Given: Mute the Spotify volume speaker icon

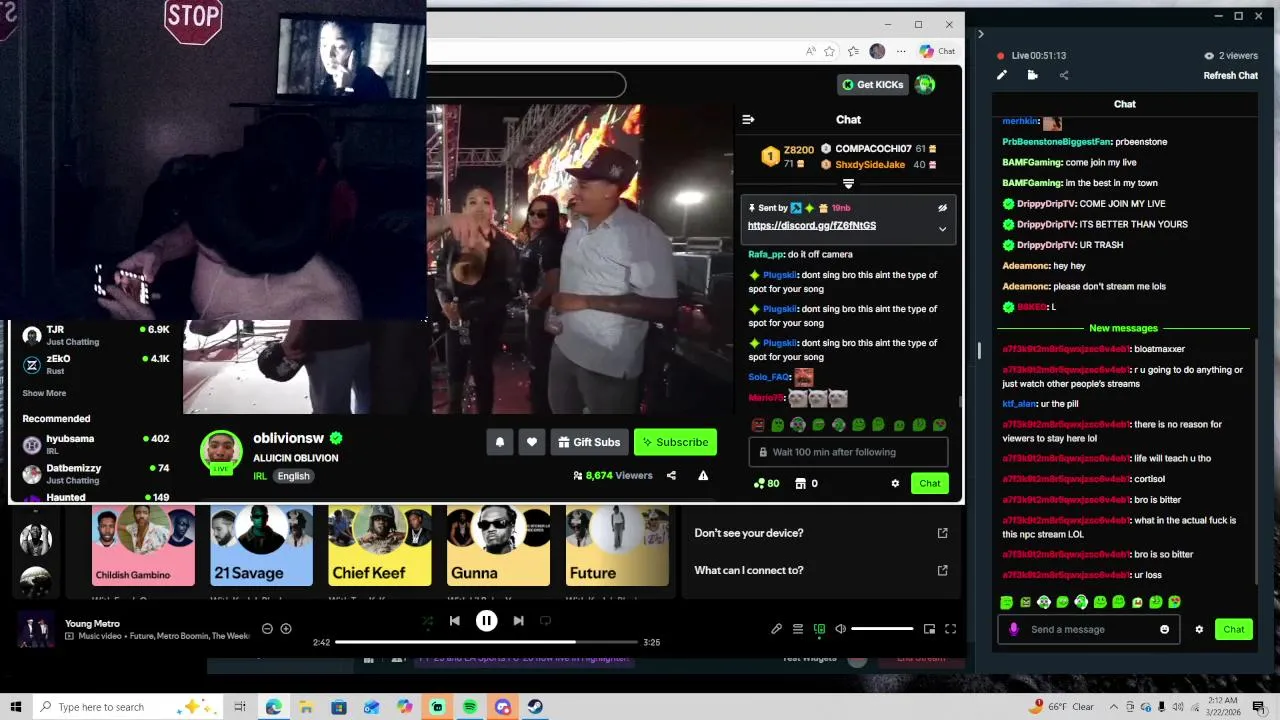Looking at the screenshot, I should point(840,629).
